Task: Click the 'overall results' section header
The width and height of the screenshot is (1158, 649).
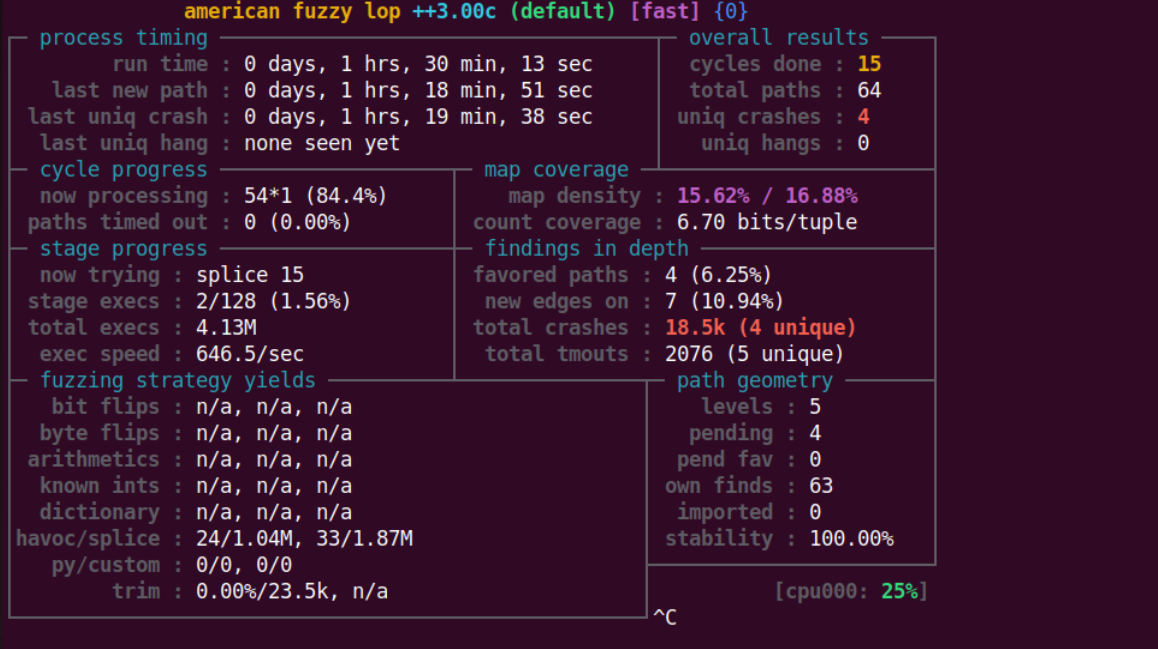Action: pyautogui.click(x=779, y=38)
